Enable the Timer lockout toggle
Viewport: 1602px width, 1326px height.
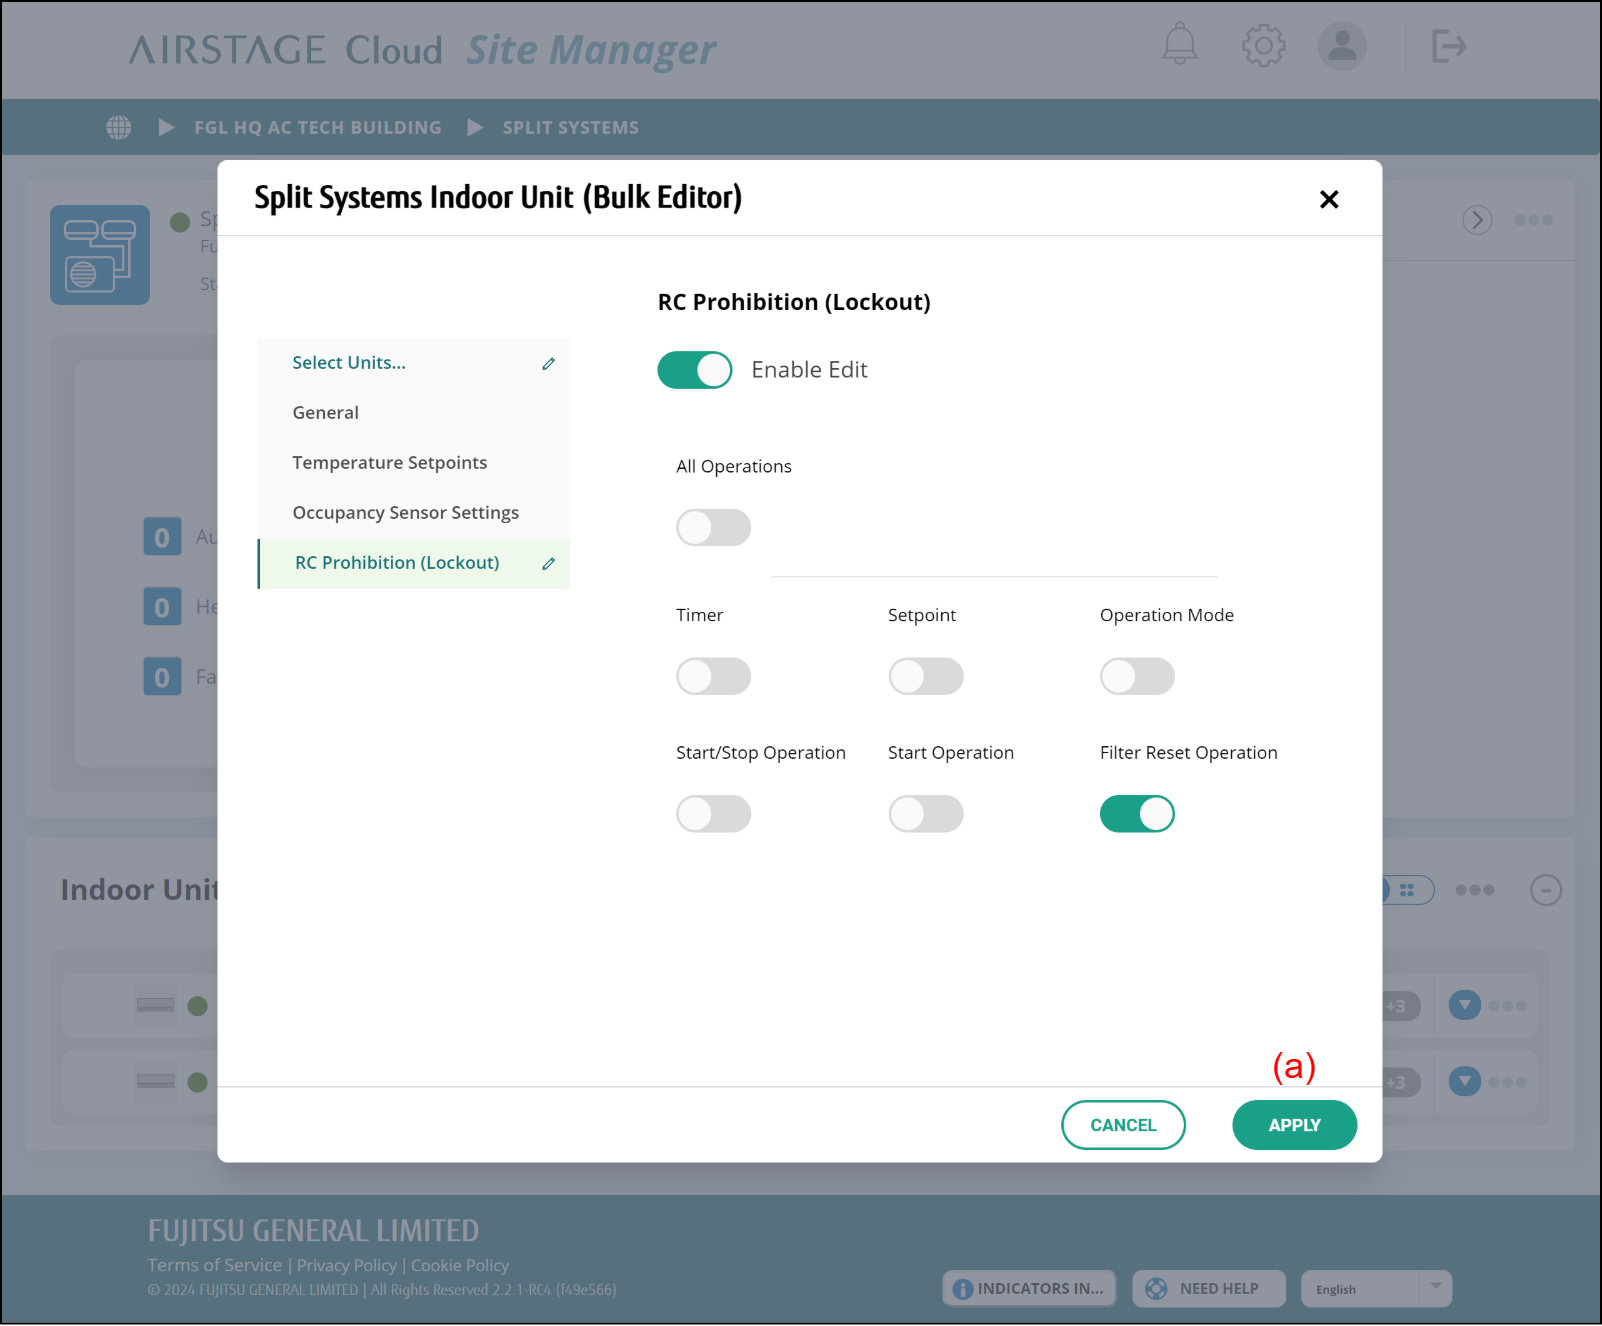(x=713, y=676)
